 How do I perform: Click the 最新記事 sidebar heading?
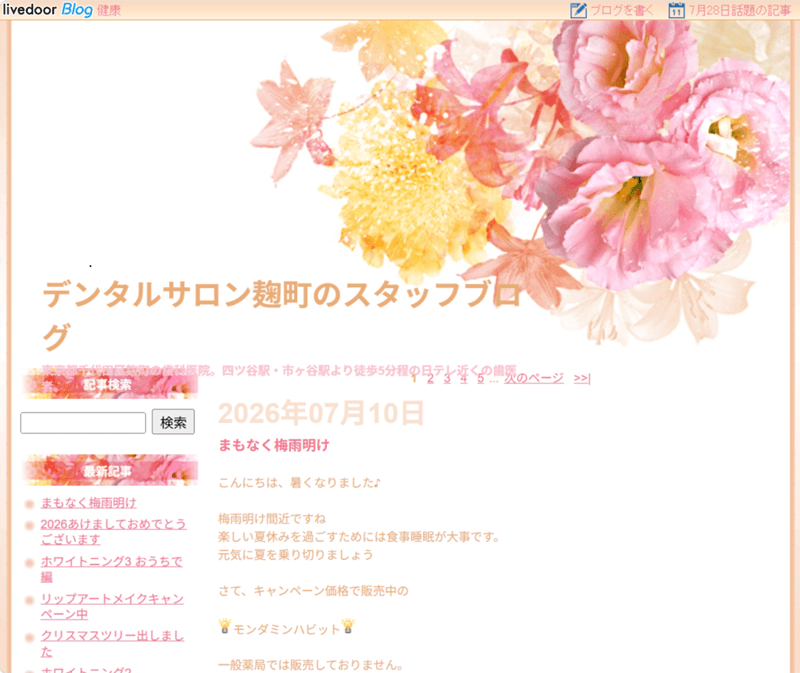108,471
